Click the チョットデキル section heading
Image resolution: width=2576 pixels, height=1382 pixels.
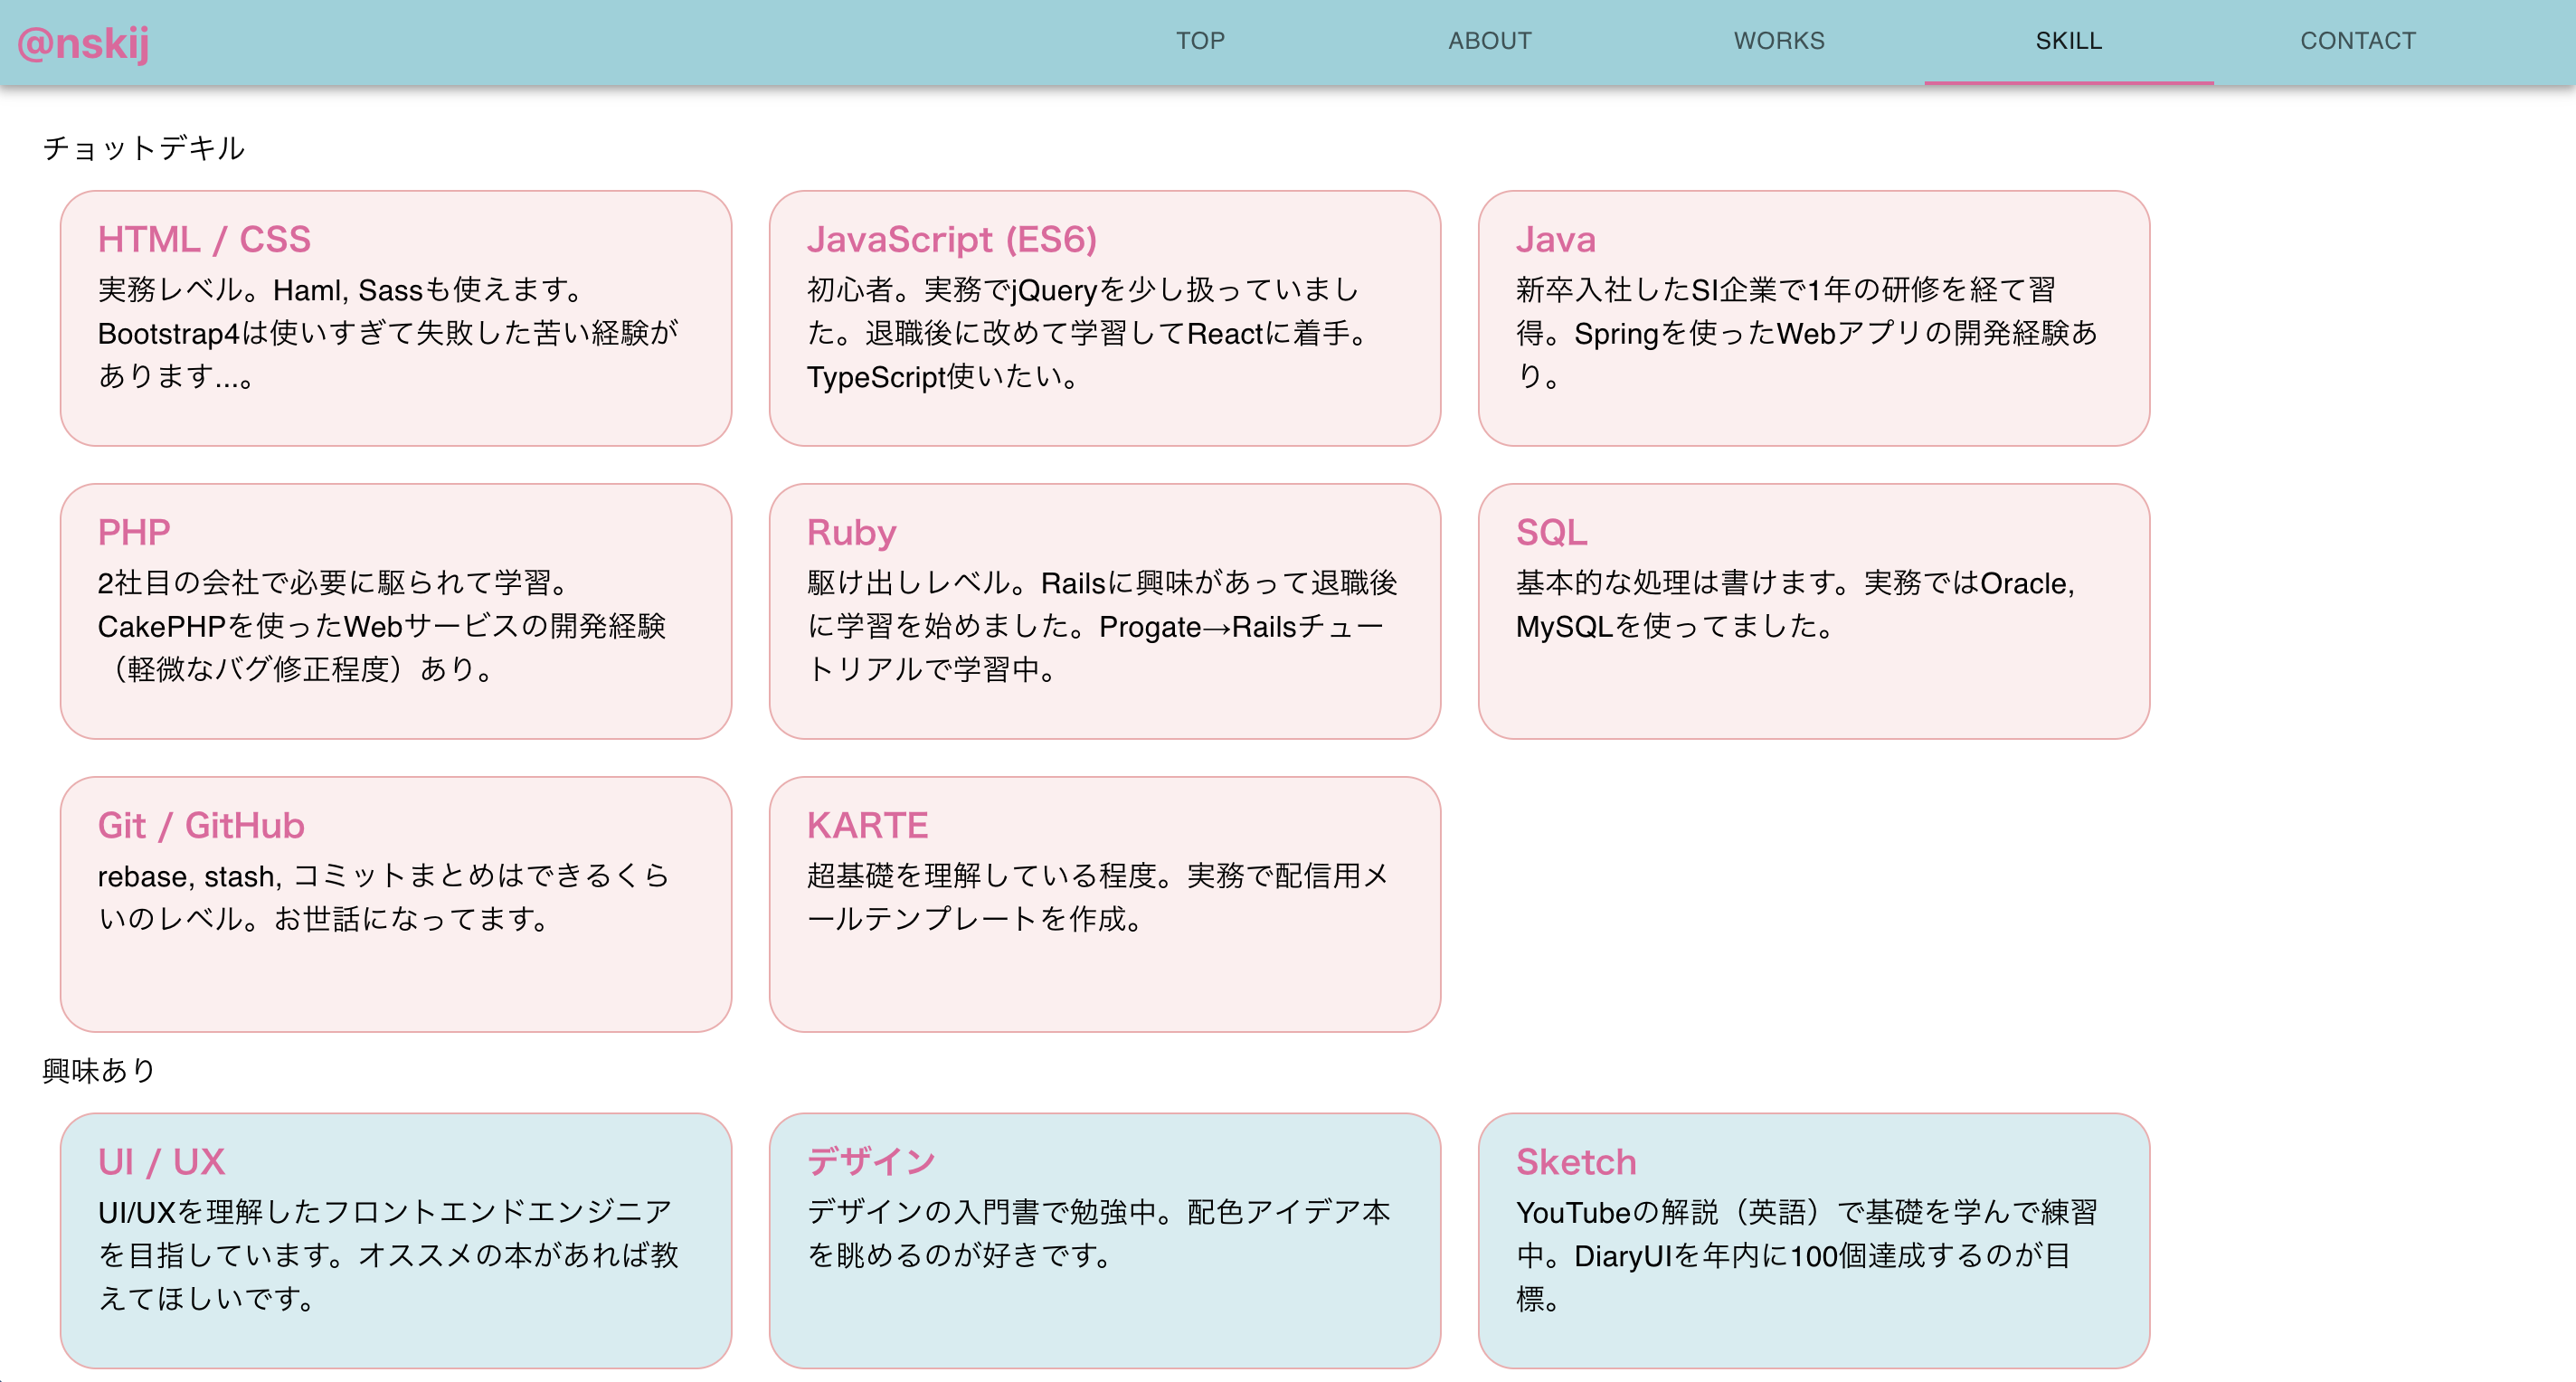(x=144, y=148)
